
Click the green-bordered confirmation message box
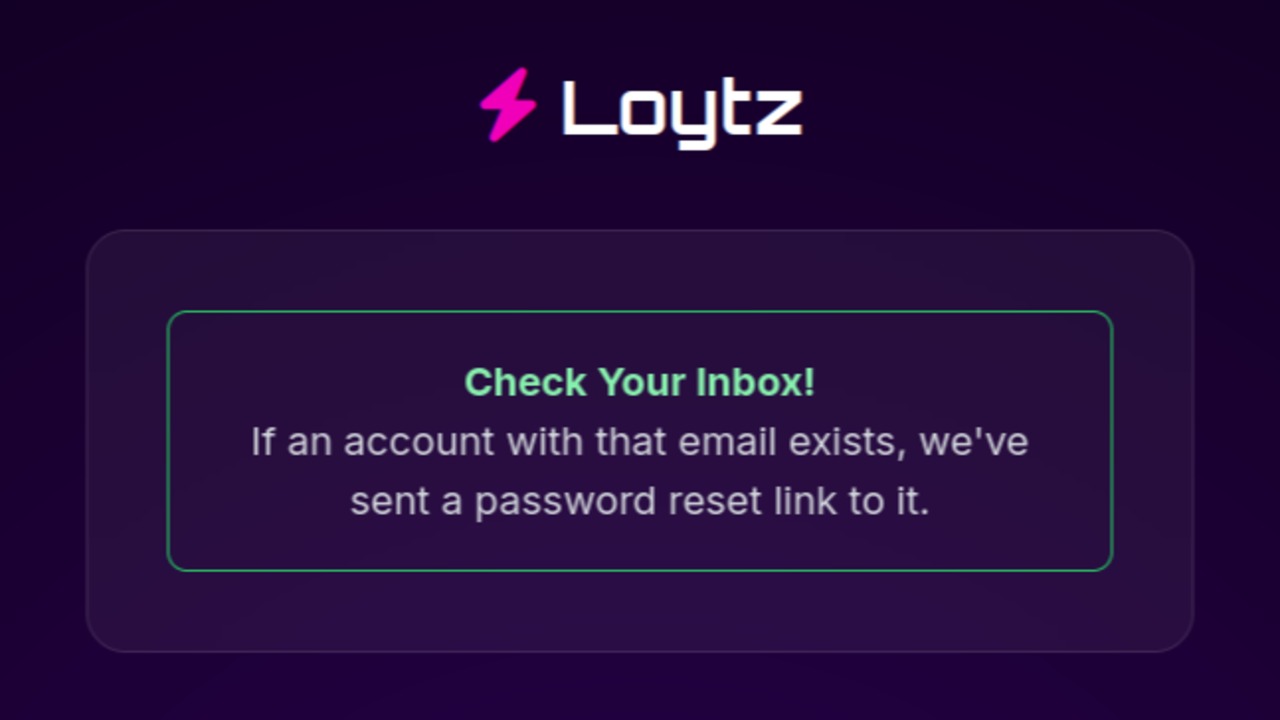(x=640, y=540)
